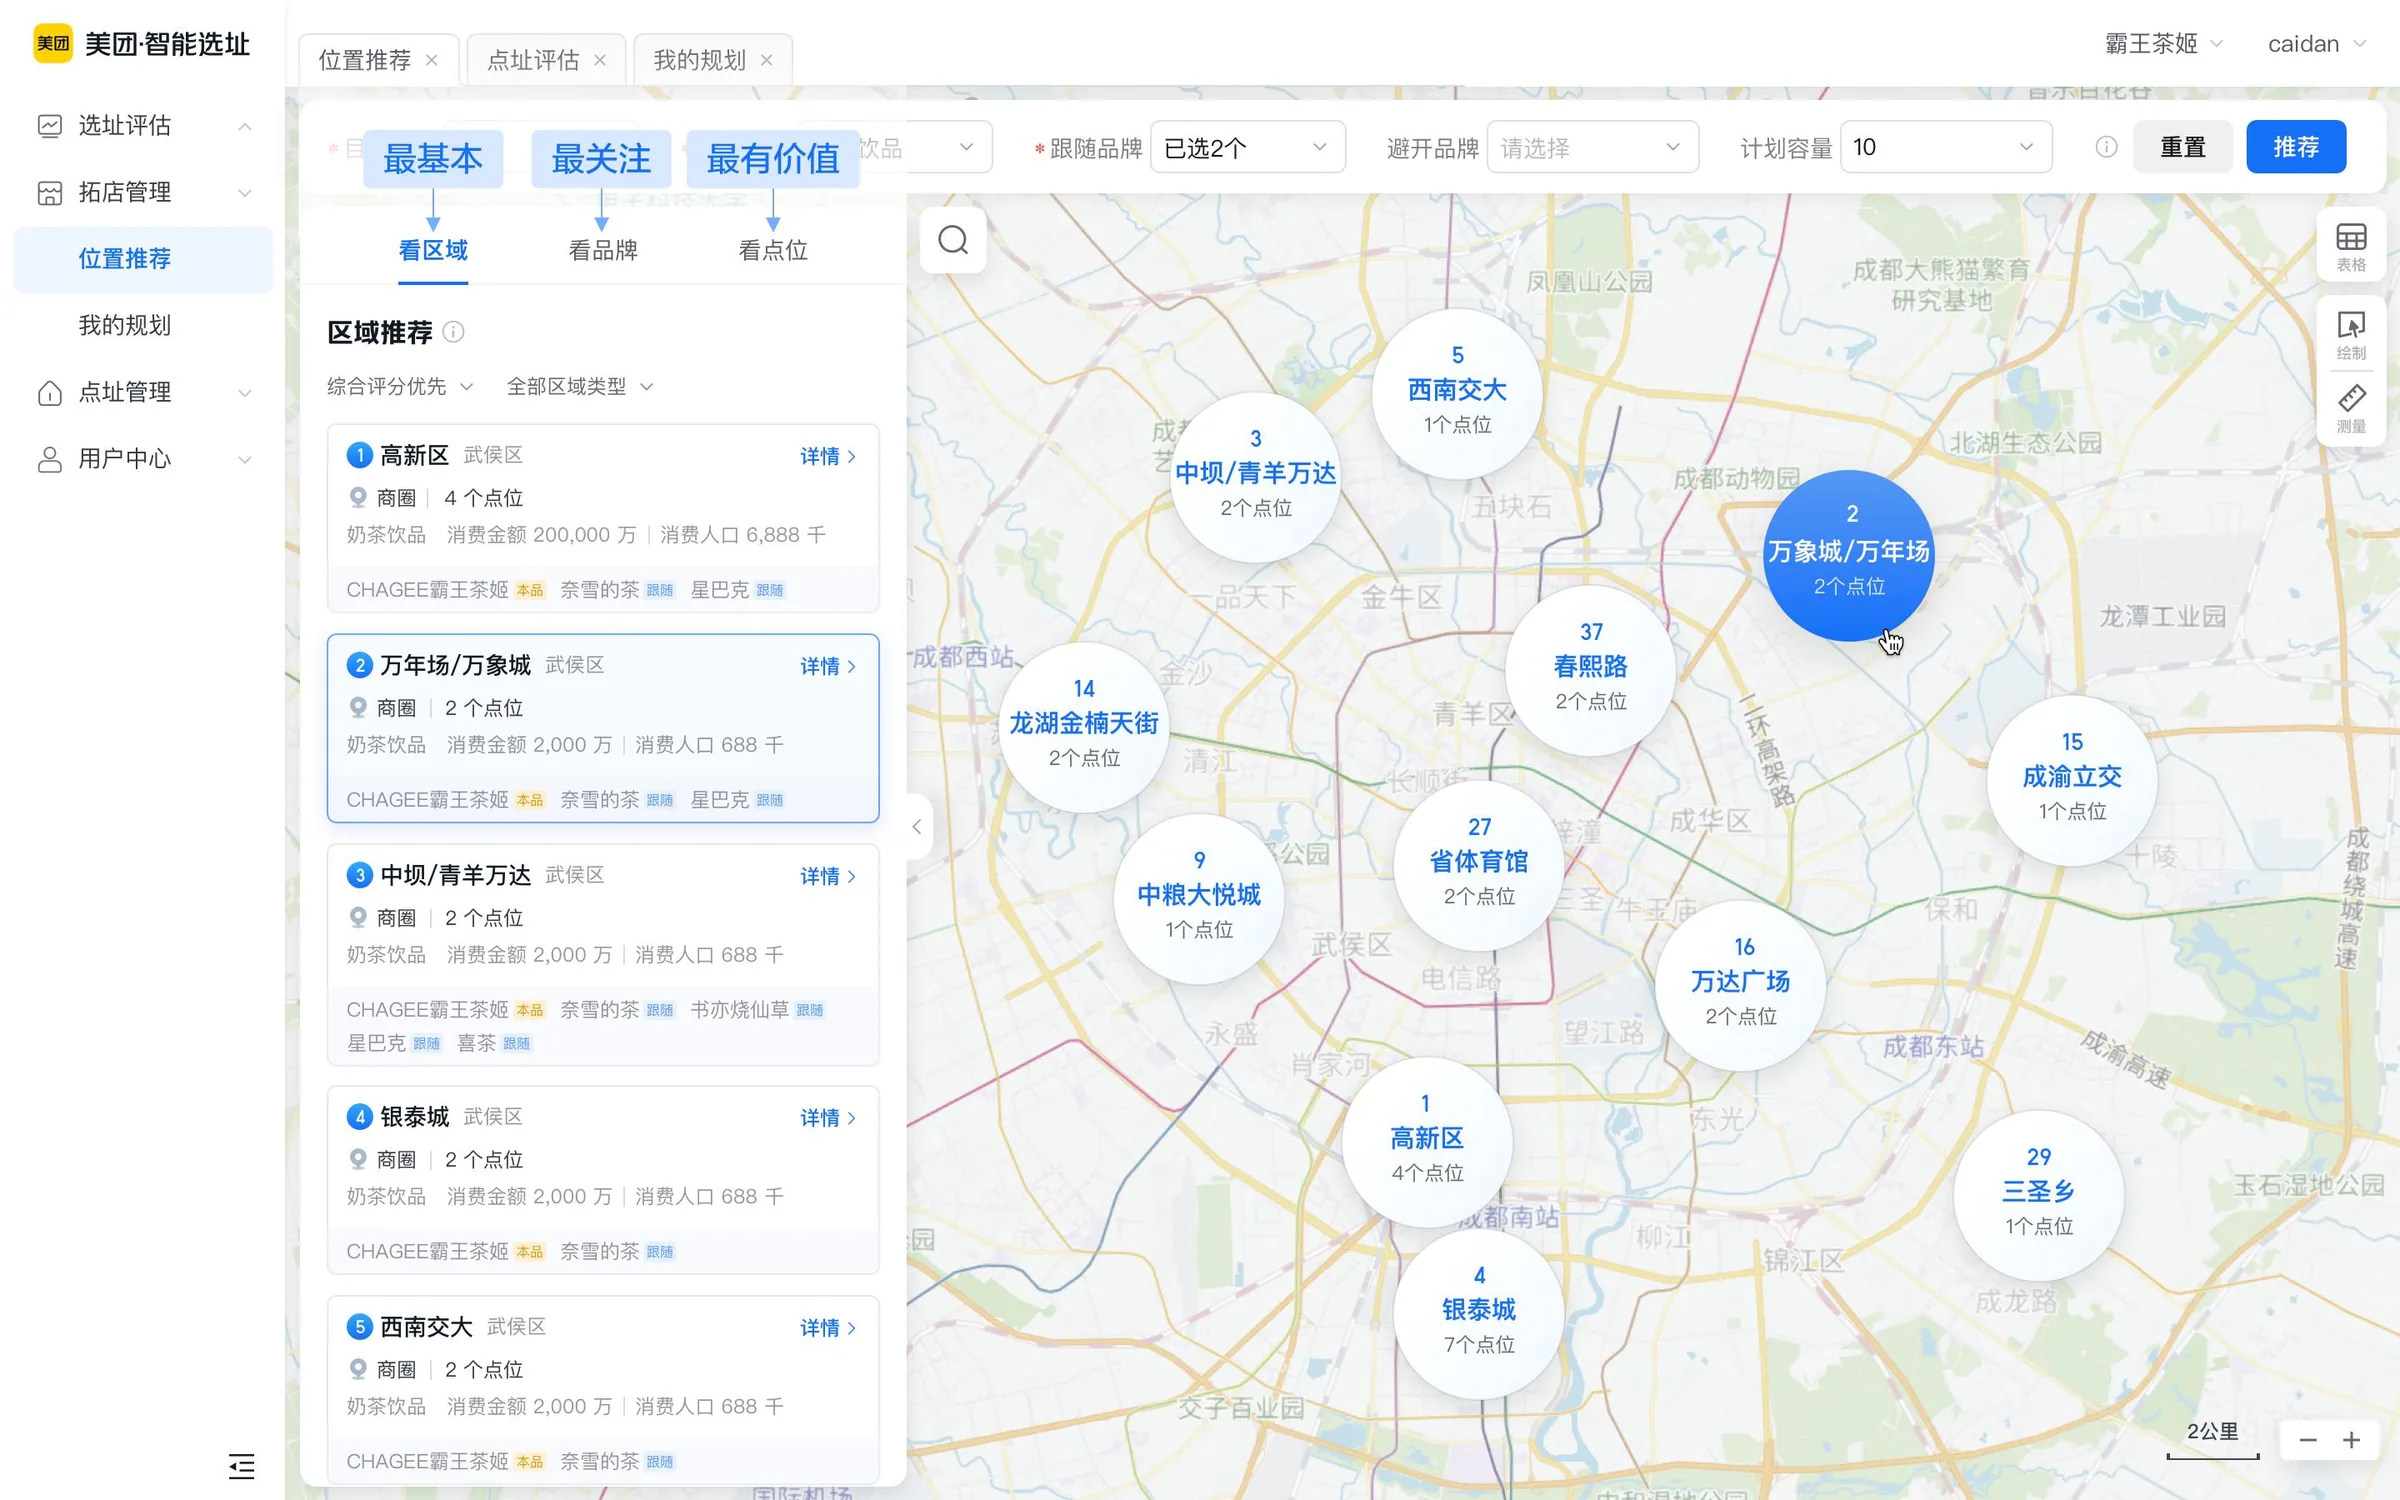Zoom out the map with minus

(x=2308, y=1440)
